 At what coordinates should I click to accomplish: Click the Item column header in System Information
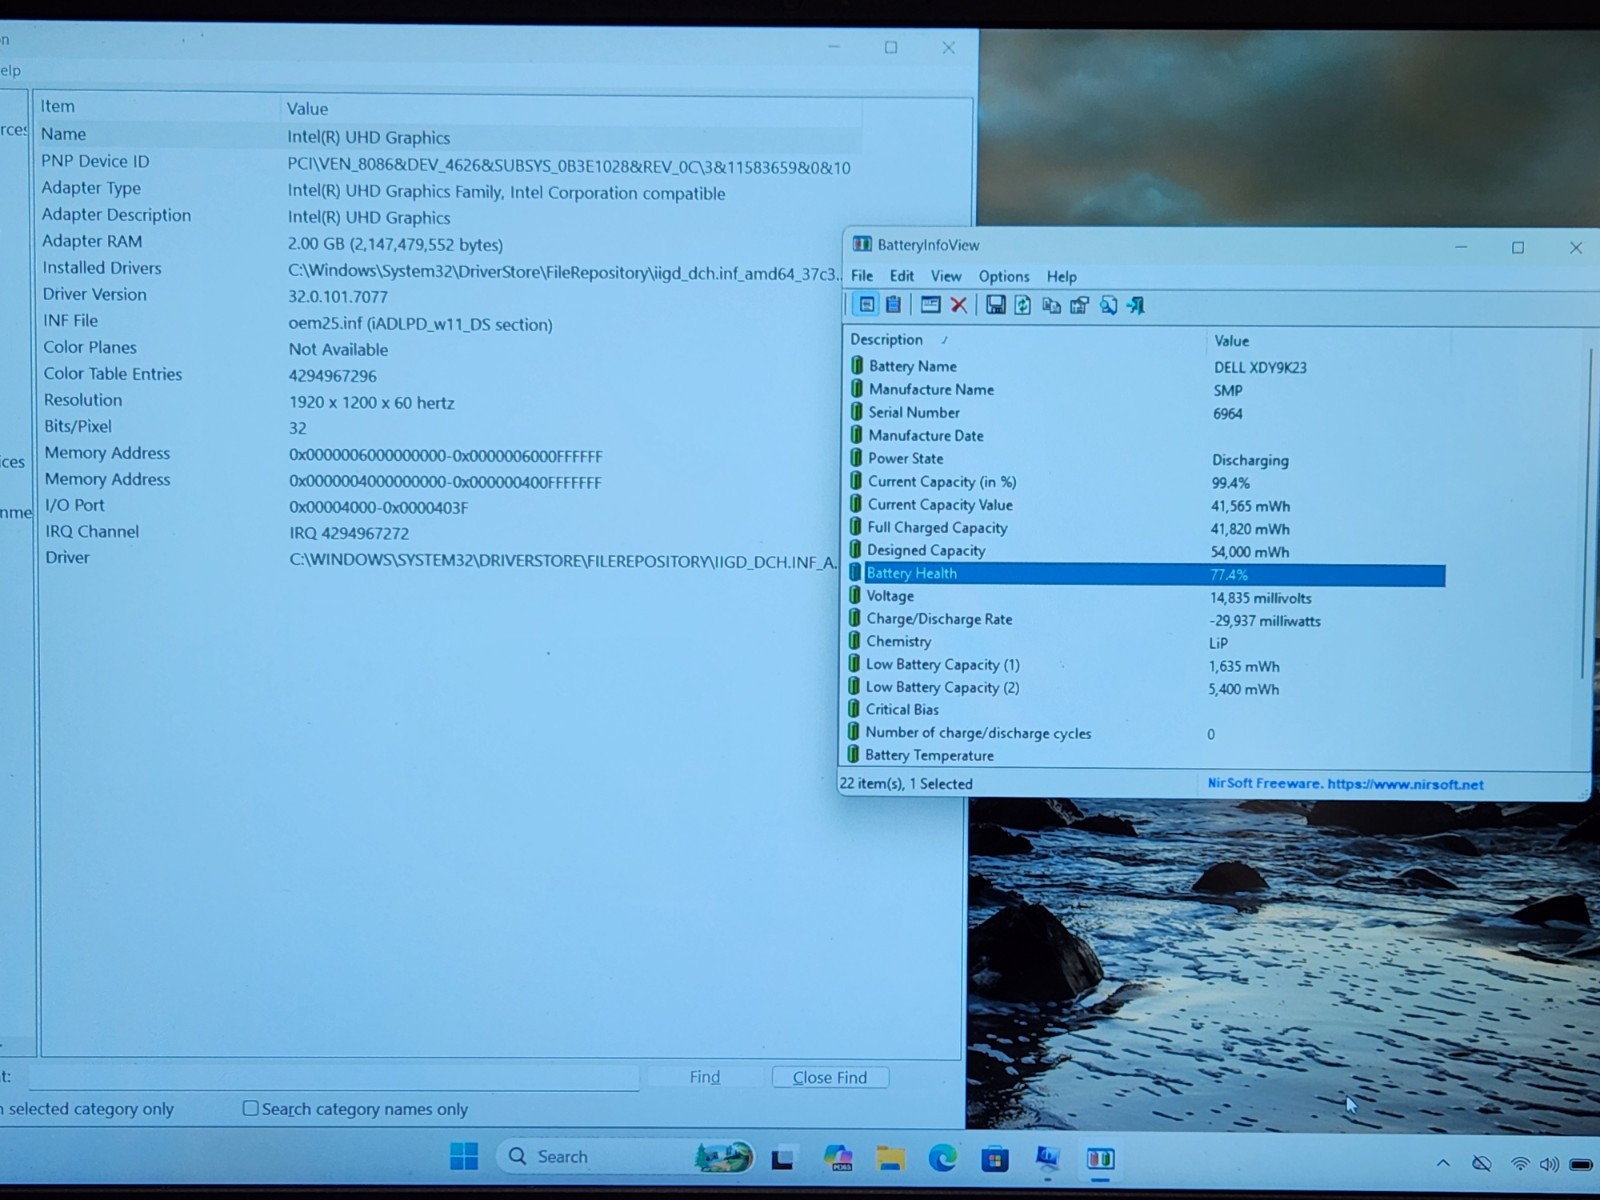(x=158, y=106)
